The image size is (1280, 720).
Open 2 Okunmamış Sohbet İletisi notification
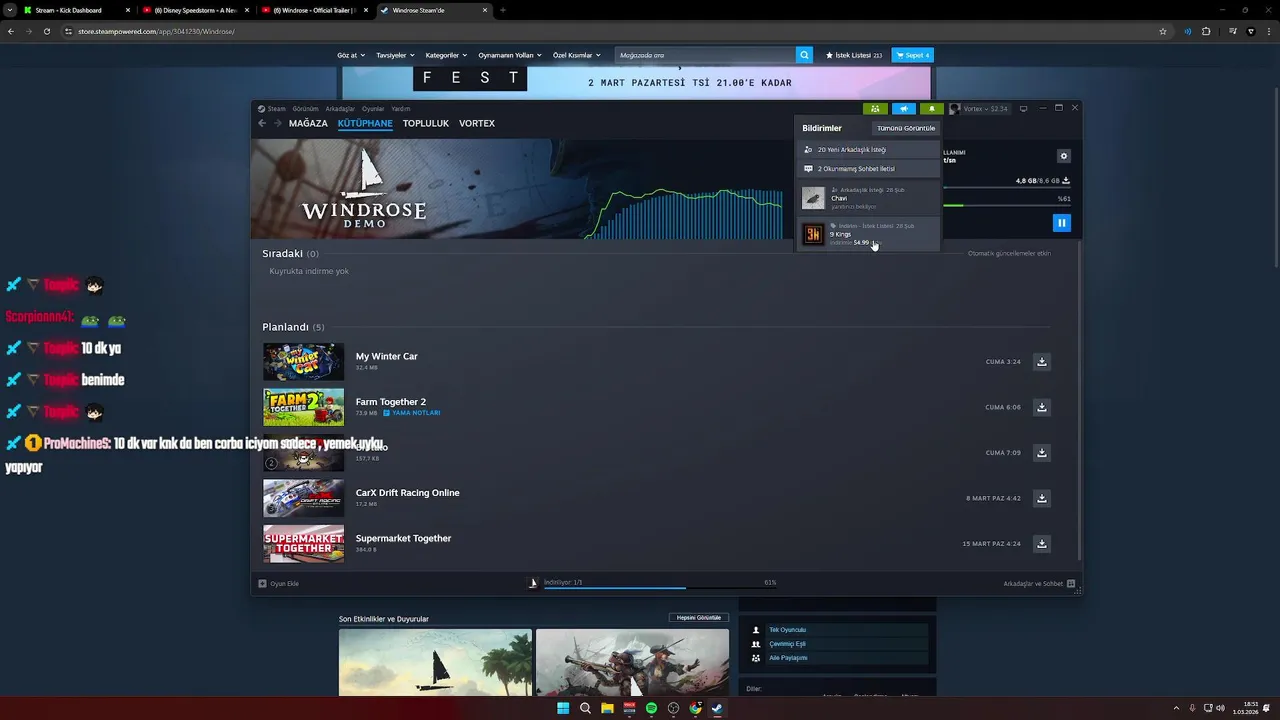click(x=870, y=169)
